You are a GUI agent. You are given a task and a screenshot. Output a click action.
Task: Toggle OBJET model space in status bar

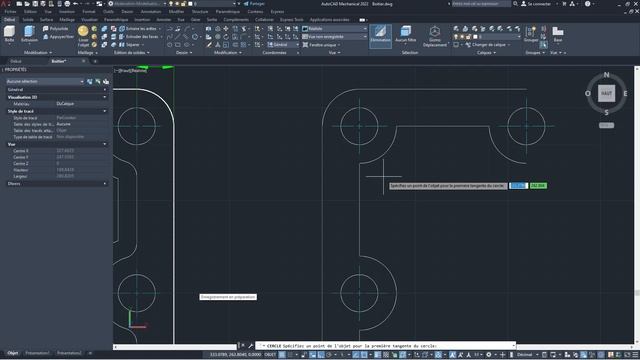point(270,355)
